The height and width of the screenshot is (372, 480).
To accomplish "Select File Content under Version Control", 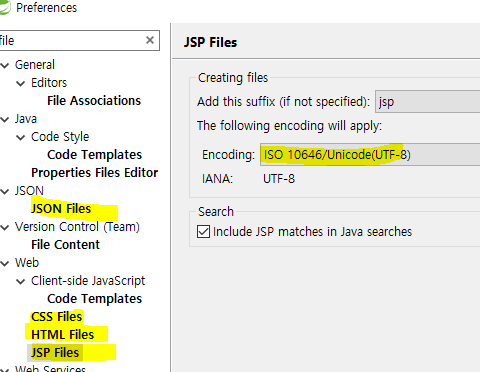I will tap(65, 245).
